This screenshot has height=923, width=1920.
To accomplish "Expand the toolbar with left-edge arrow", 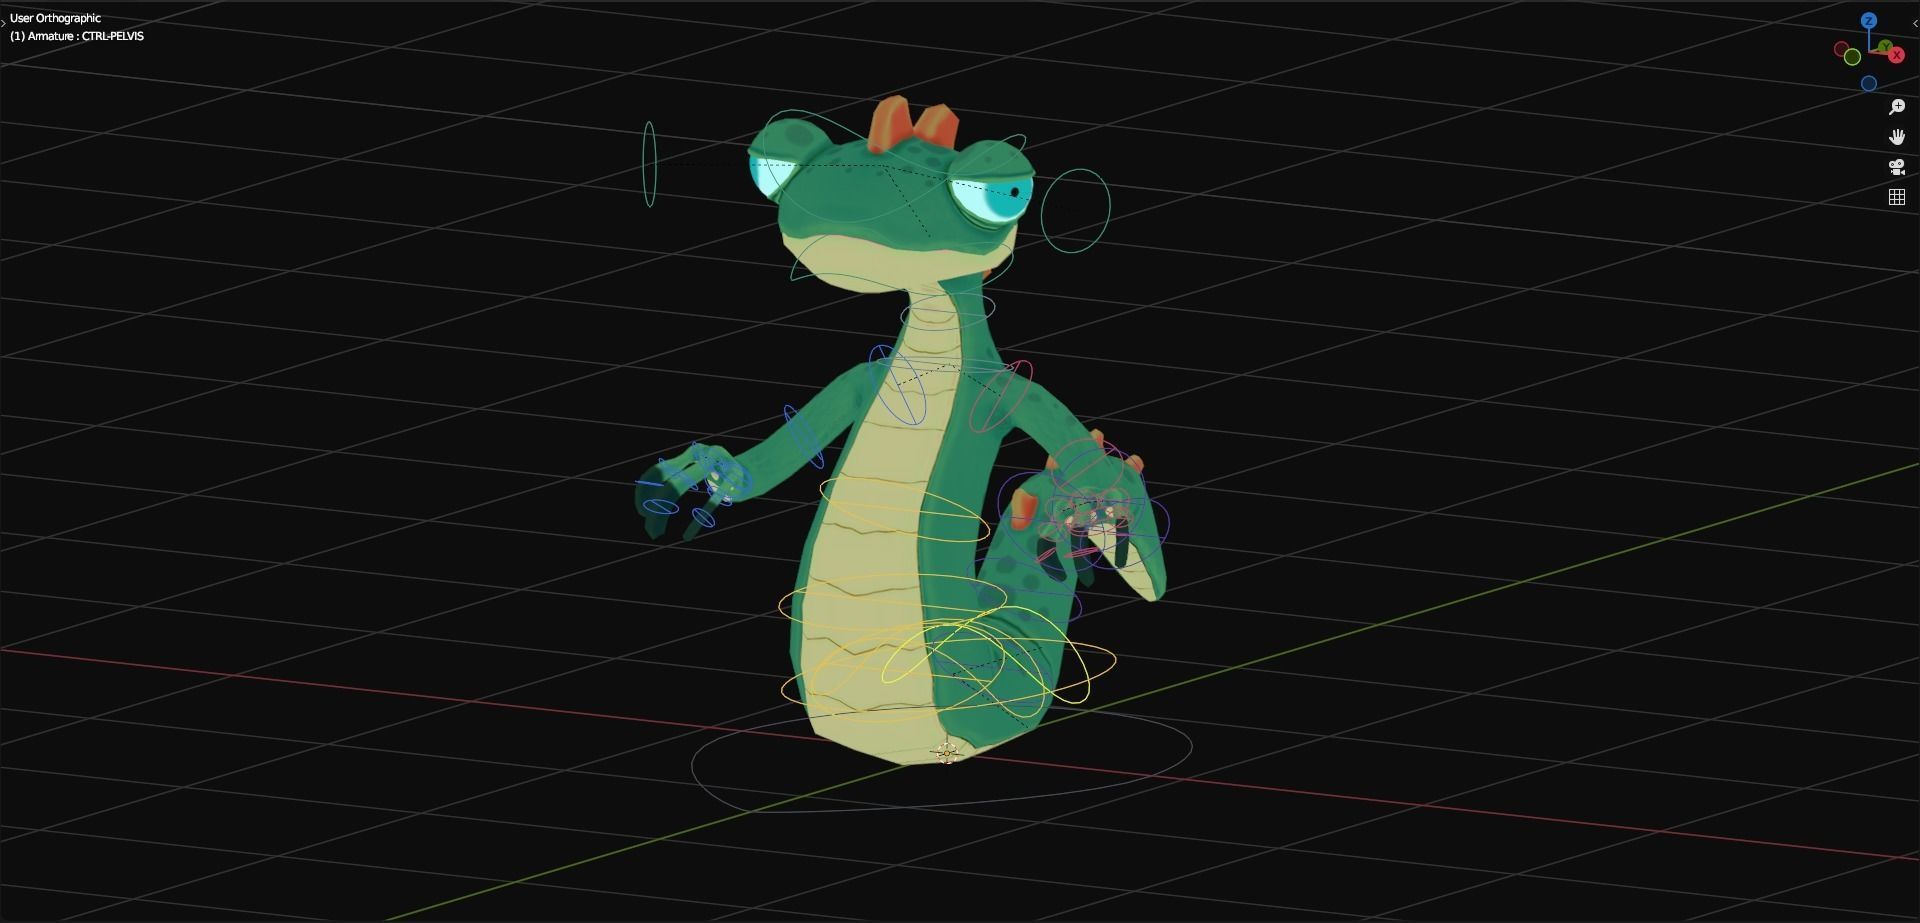I will coord(4,22).
